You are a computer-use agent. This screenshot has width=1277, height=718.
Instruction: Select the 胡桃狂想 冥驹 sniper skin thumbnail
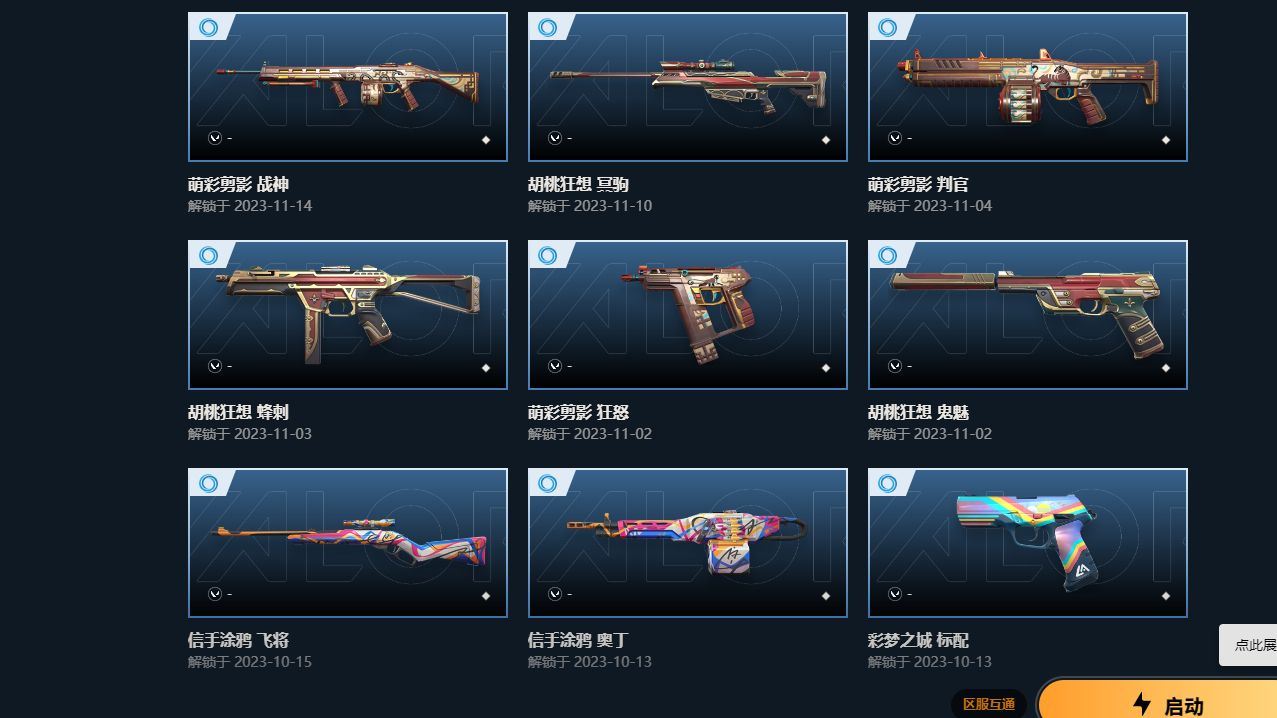688,87
